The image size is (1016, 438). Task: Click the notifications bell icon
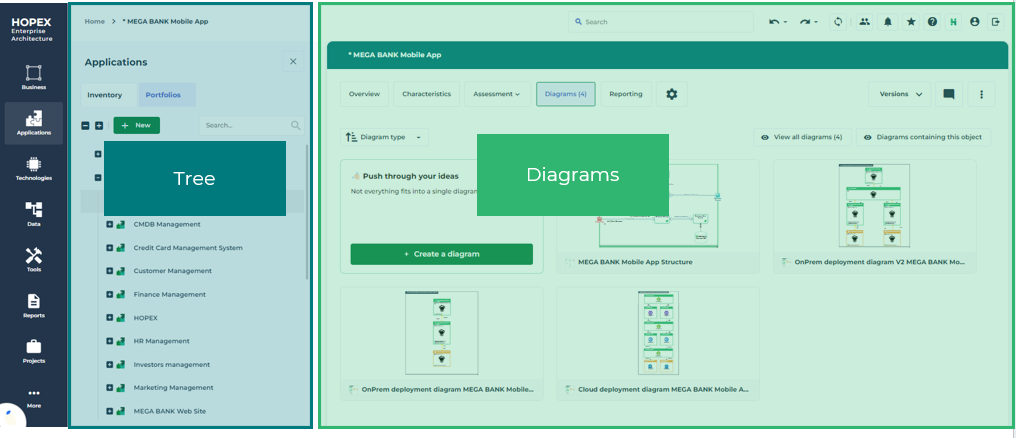[887, 21]
